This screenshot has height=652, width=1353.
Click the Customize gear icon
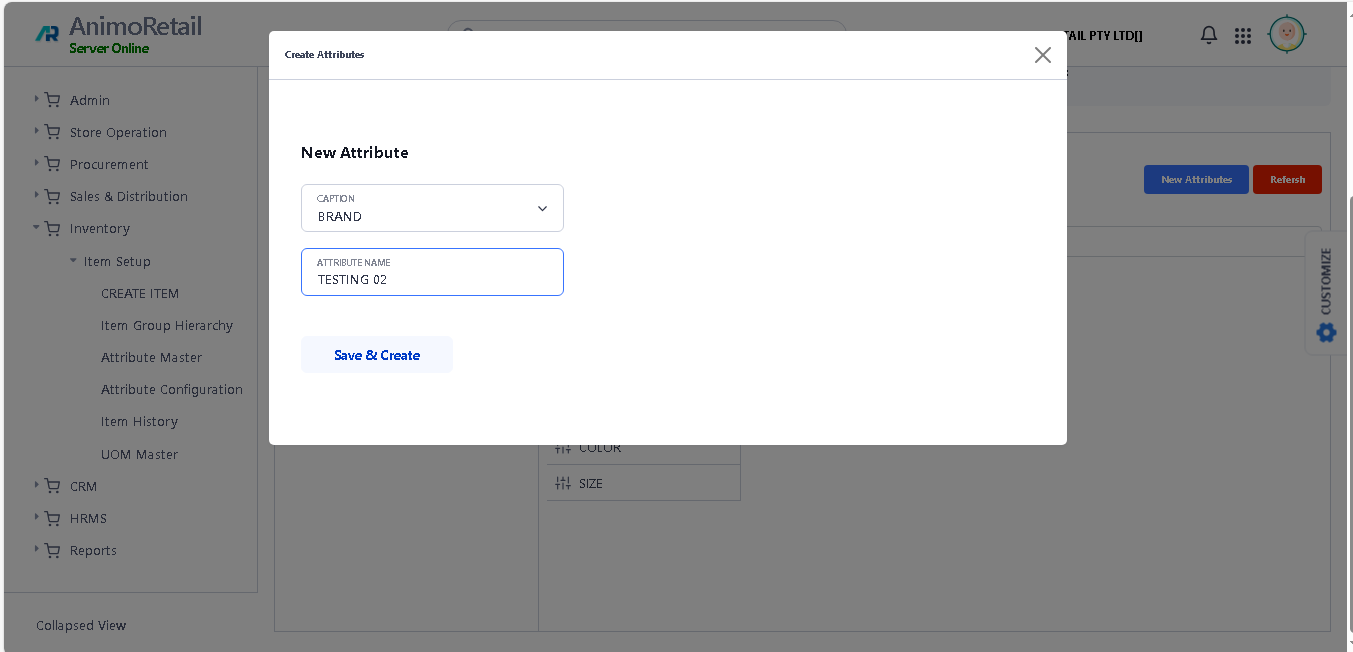[1326, 332]
